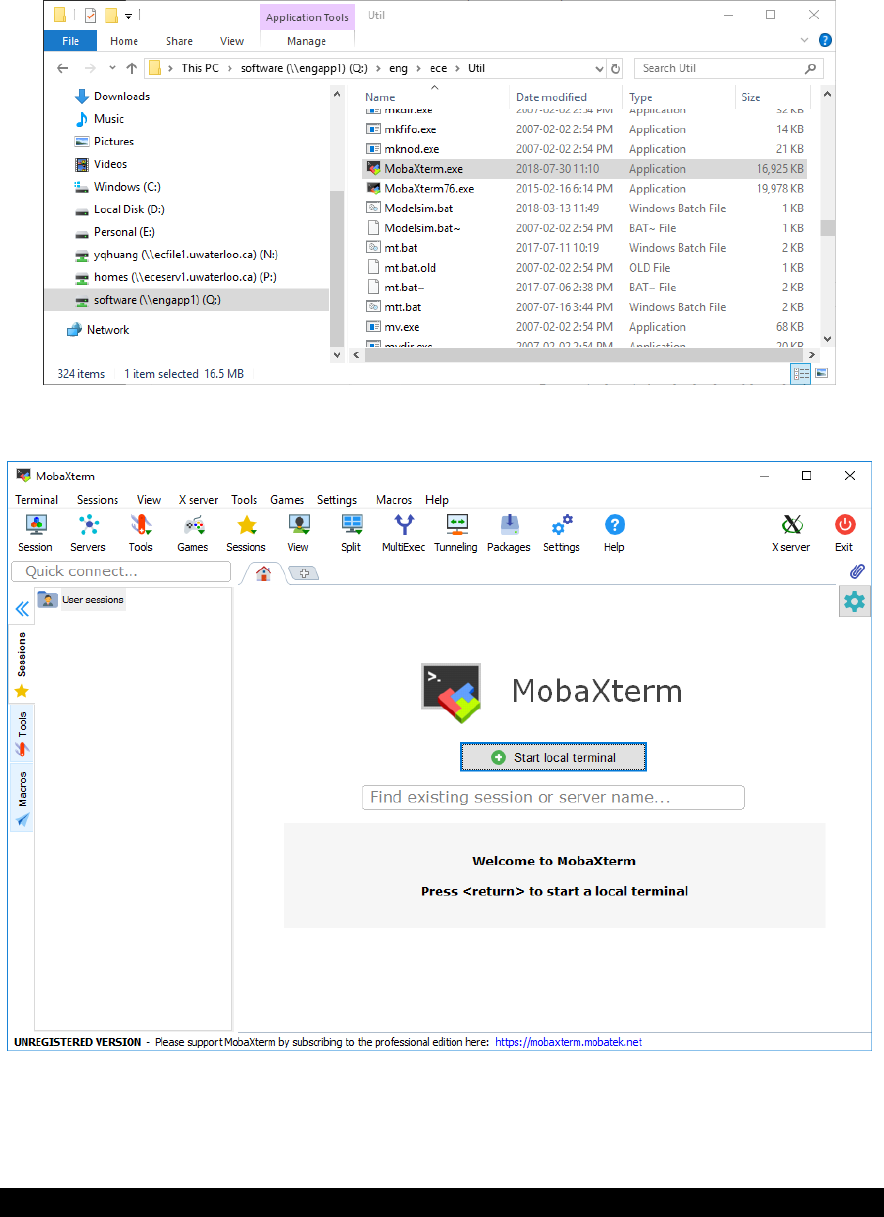
Task: Click the paperclip attachment icon
Action: (856, 572)
